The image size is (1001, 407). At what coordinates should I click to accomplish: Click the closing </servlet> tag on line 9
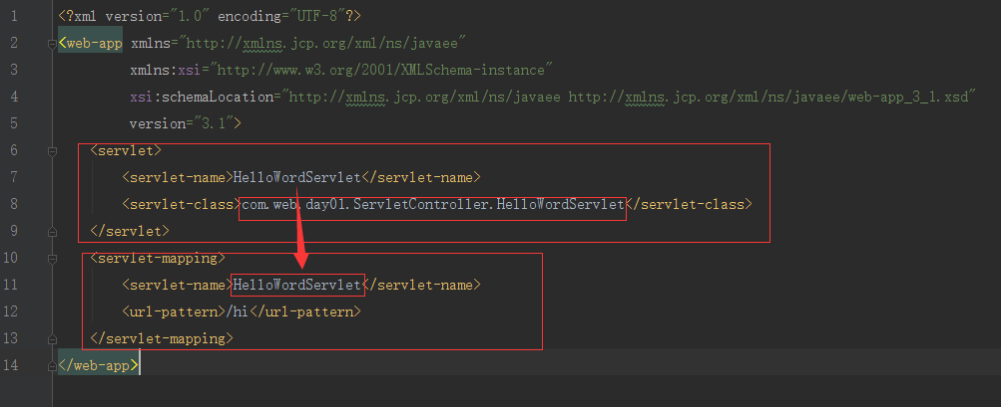[x=130, y=231]
